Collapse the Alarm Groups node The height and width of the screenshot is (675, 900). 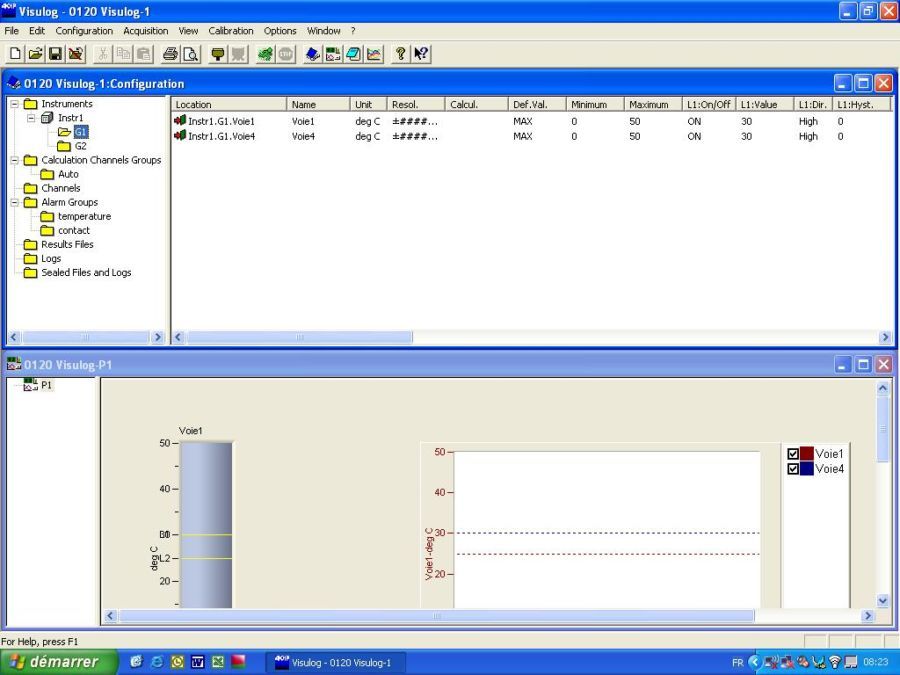pyautogui.click(x=14, y=202)
